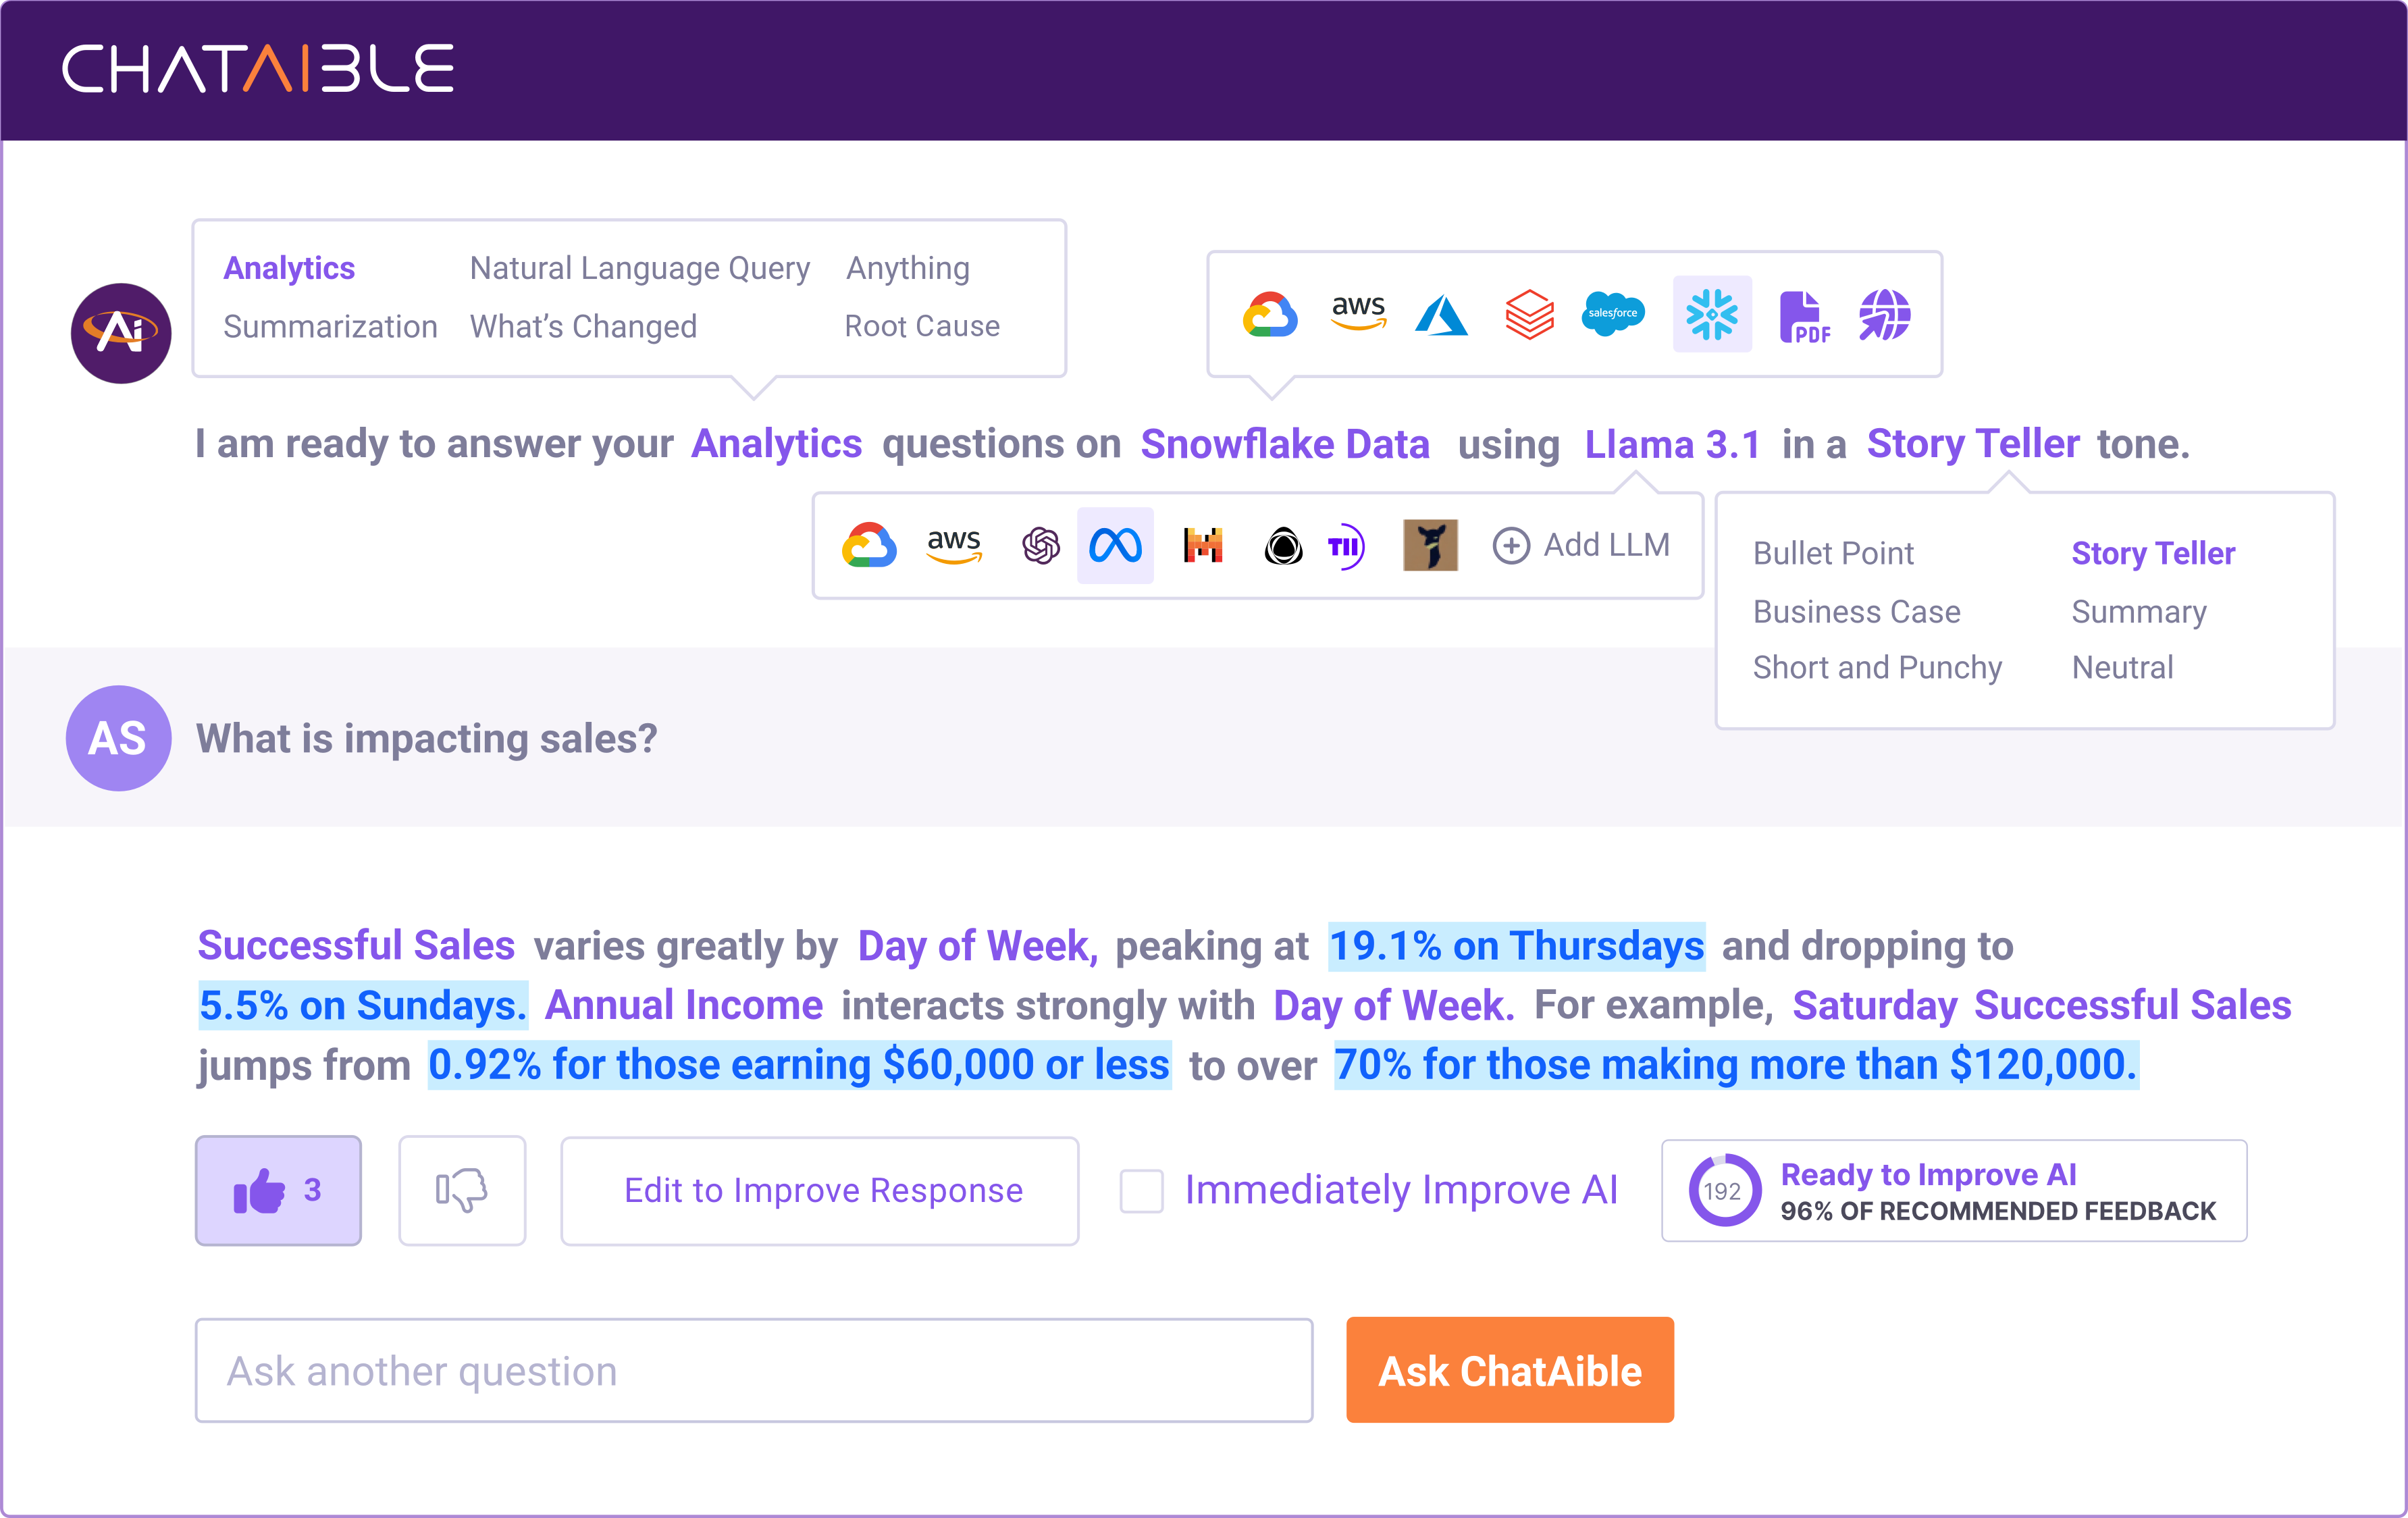The image size is (2408, 1518).
Task: Click Edit to Improve Response button
Action: [822, 1191]
